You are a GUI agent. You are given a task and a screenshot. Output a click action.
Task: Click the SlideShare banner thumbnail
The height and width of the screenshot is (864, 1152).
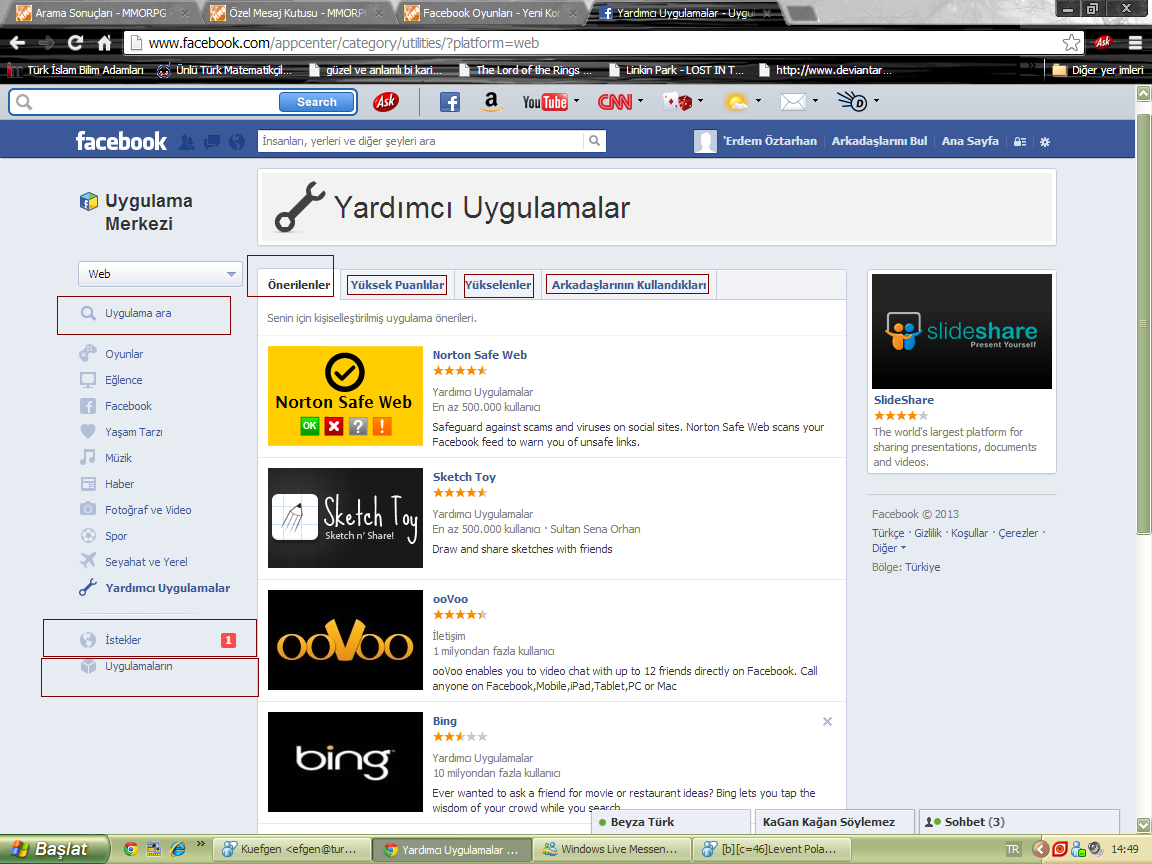pos(962,331)
